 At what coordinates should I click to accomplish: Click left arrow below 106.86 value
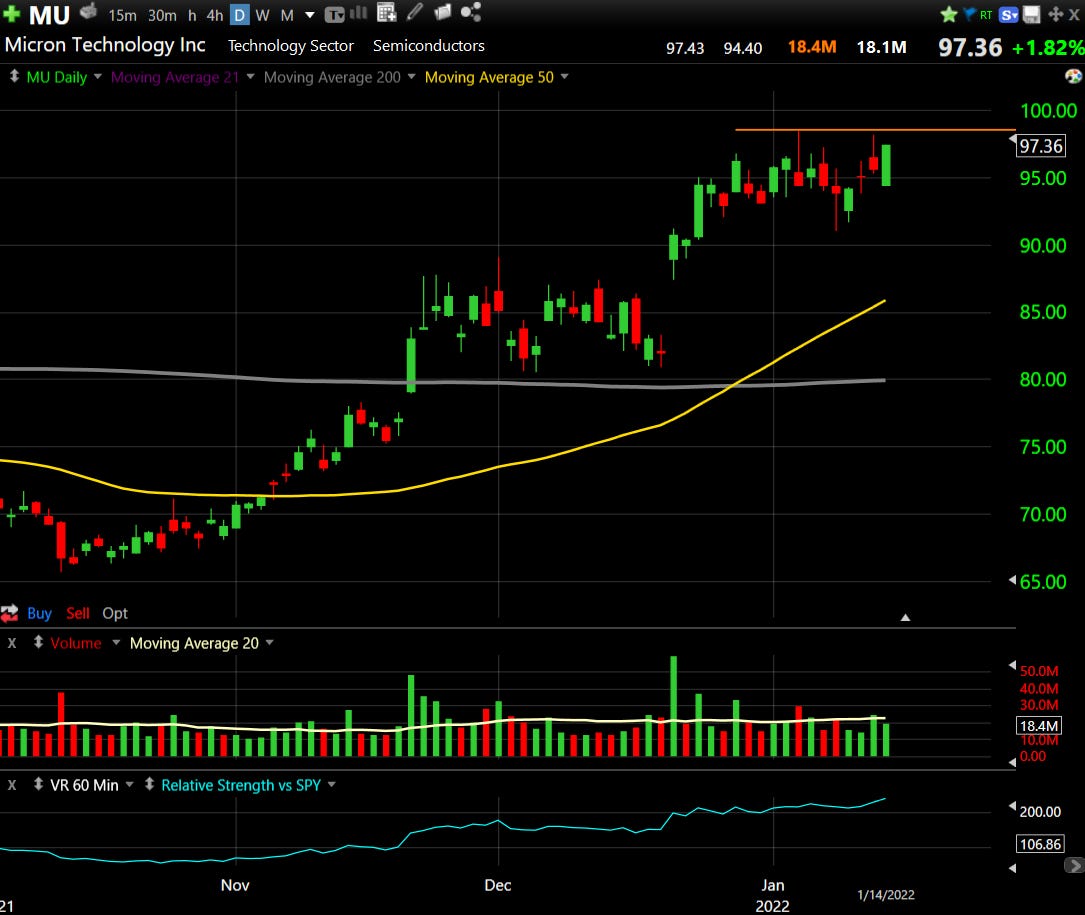1012,868
